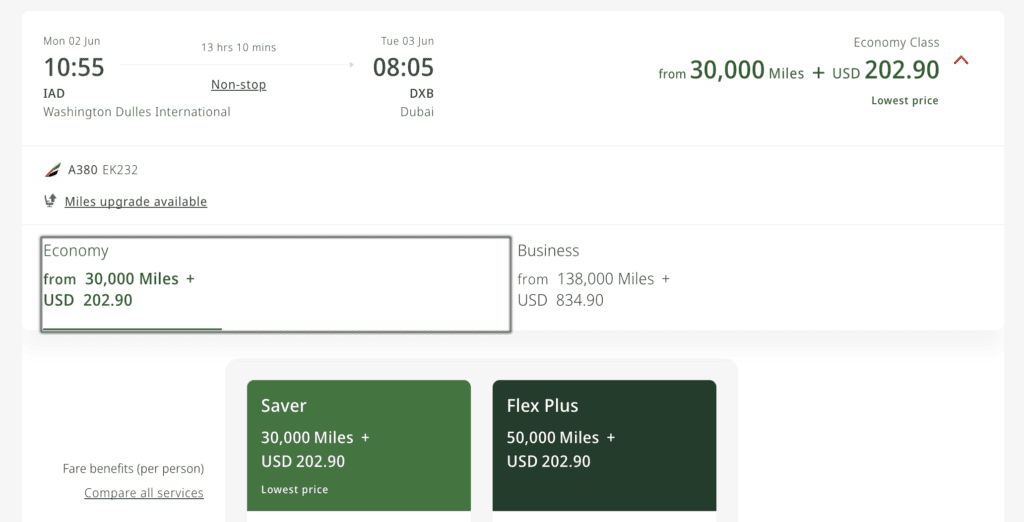Choose the Saver fare card
The width and height of the screenshot is (1024, 522).
(x=359, y=446)
